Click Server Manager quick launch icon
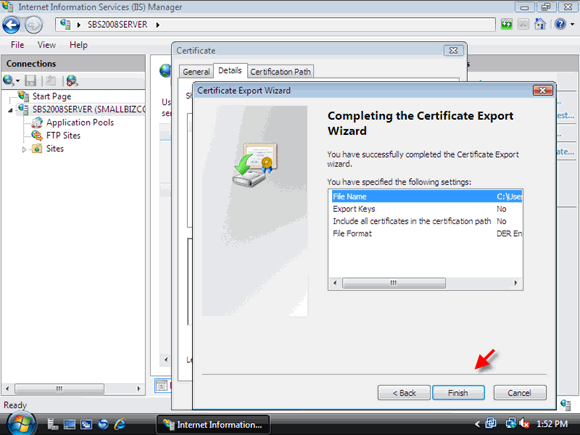The image size is (580, 435). point(52,424)
